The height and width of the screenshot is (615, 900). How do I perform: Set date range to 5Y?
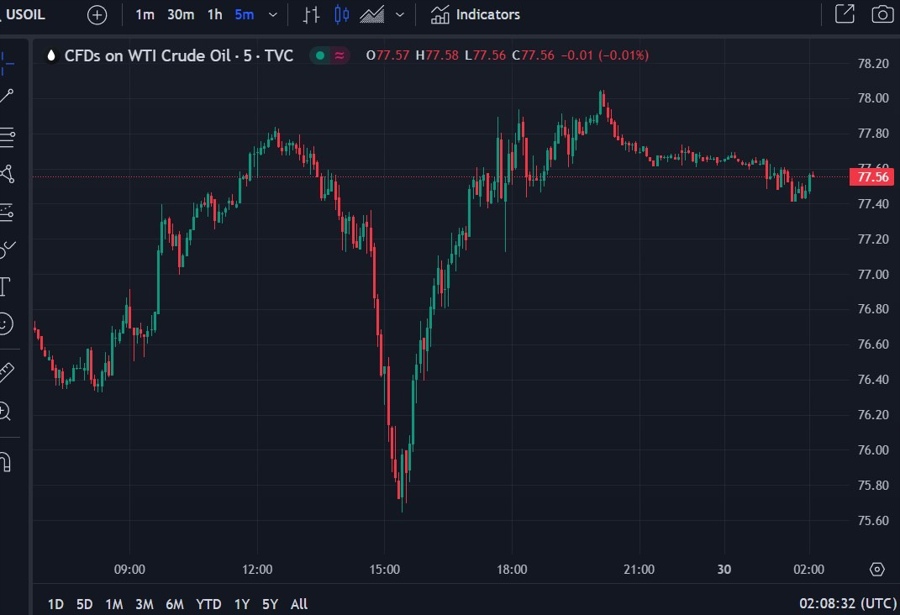[x=270, y=604]
